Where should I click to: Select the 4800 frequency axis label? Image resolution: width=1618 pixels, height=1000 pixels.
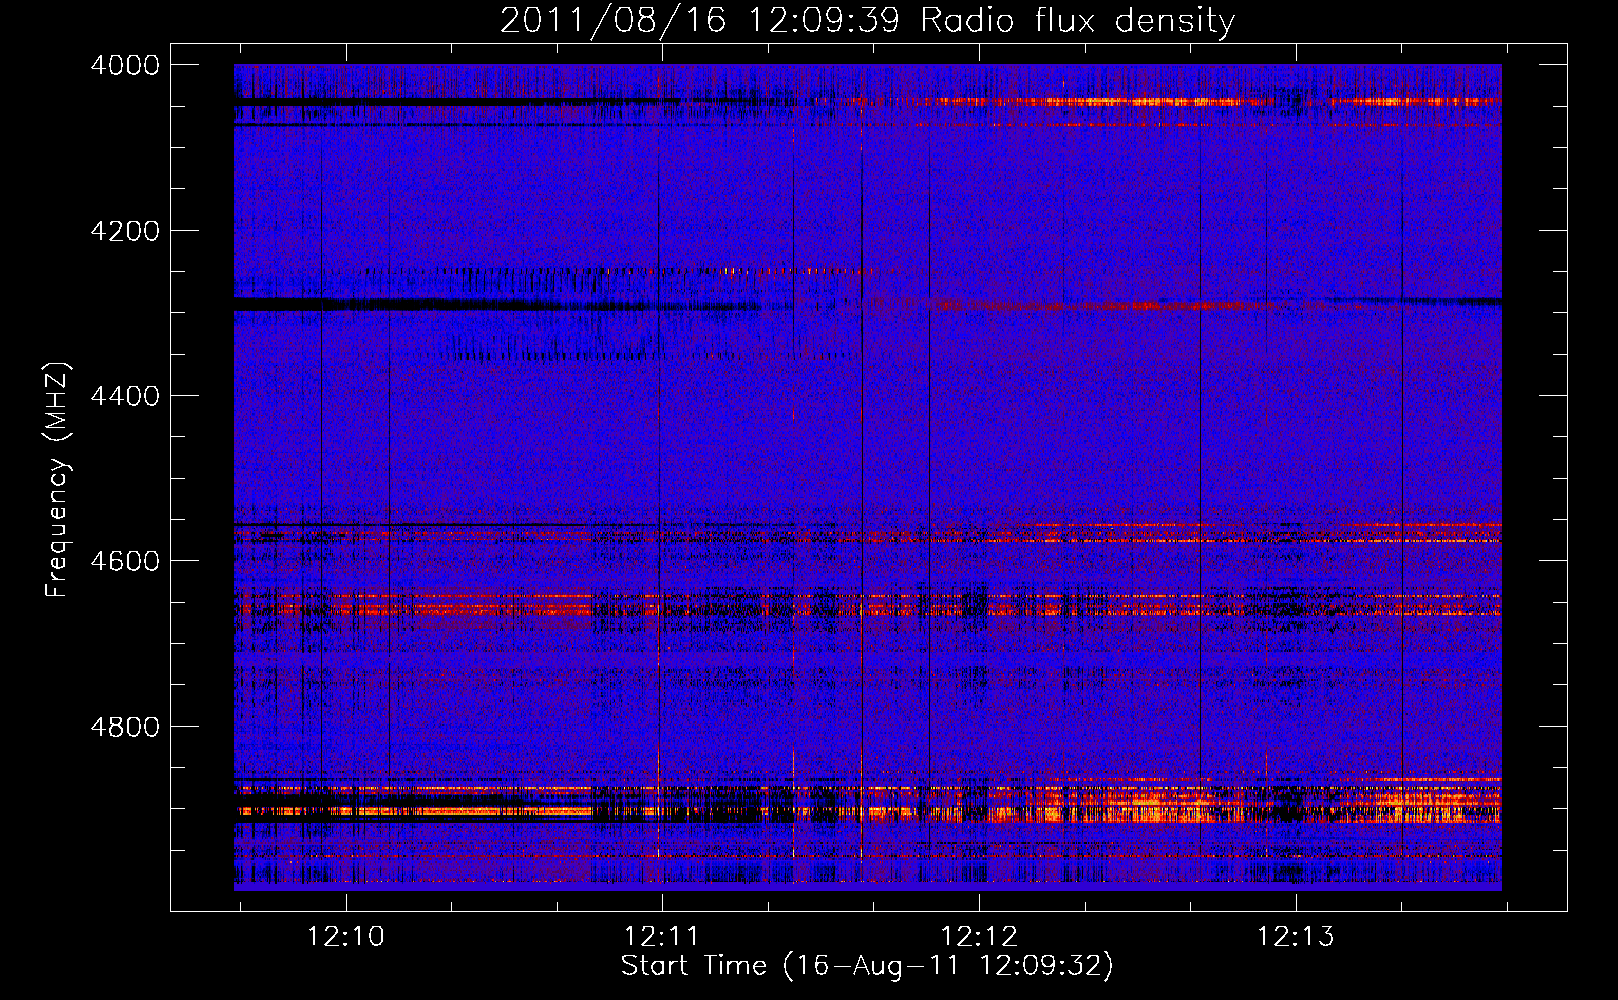pos(124,727)
